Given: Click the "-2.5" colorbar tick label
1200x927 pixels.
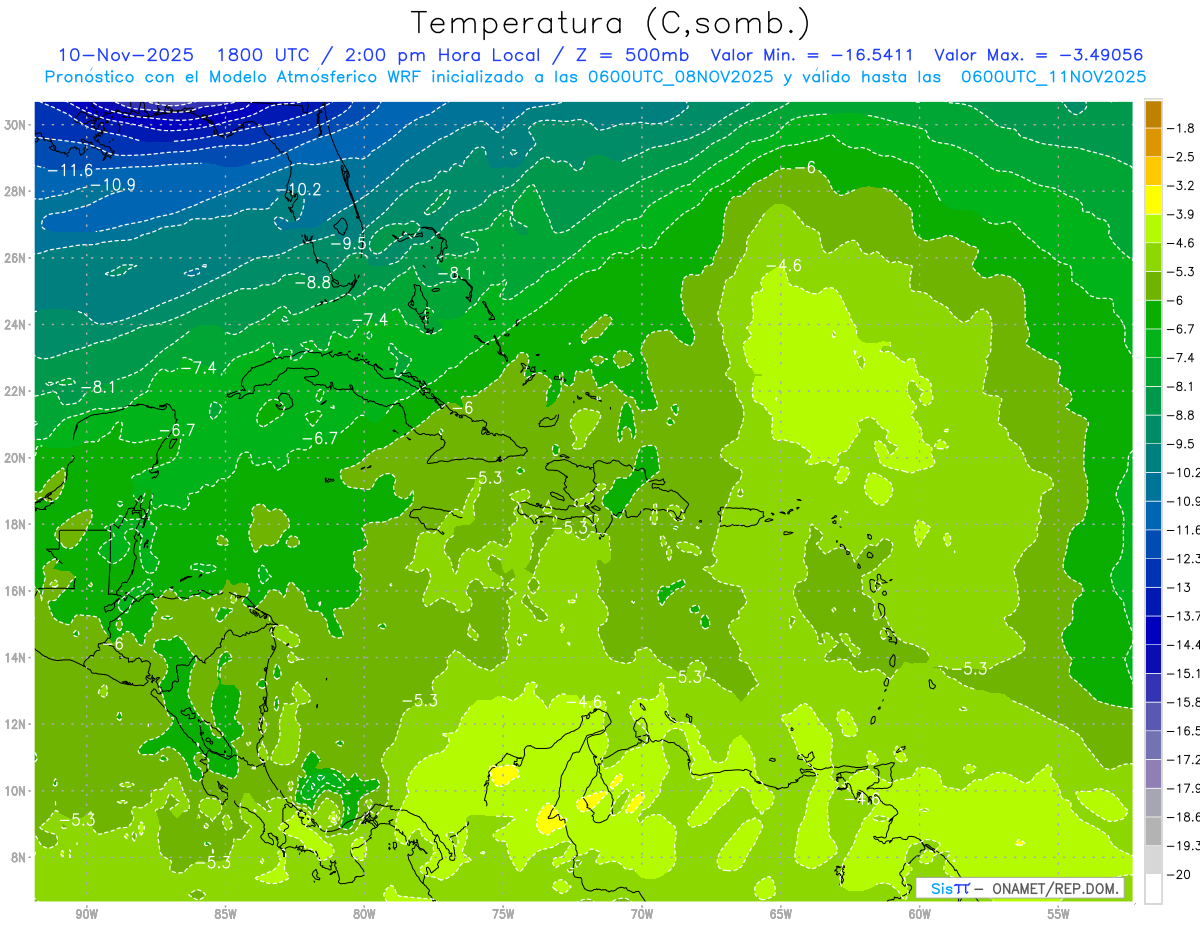Looking at the screenshot, I should point(1181,157).
